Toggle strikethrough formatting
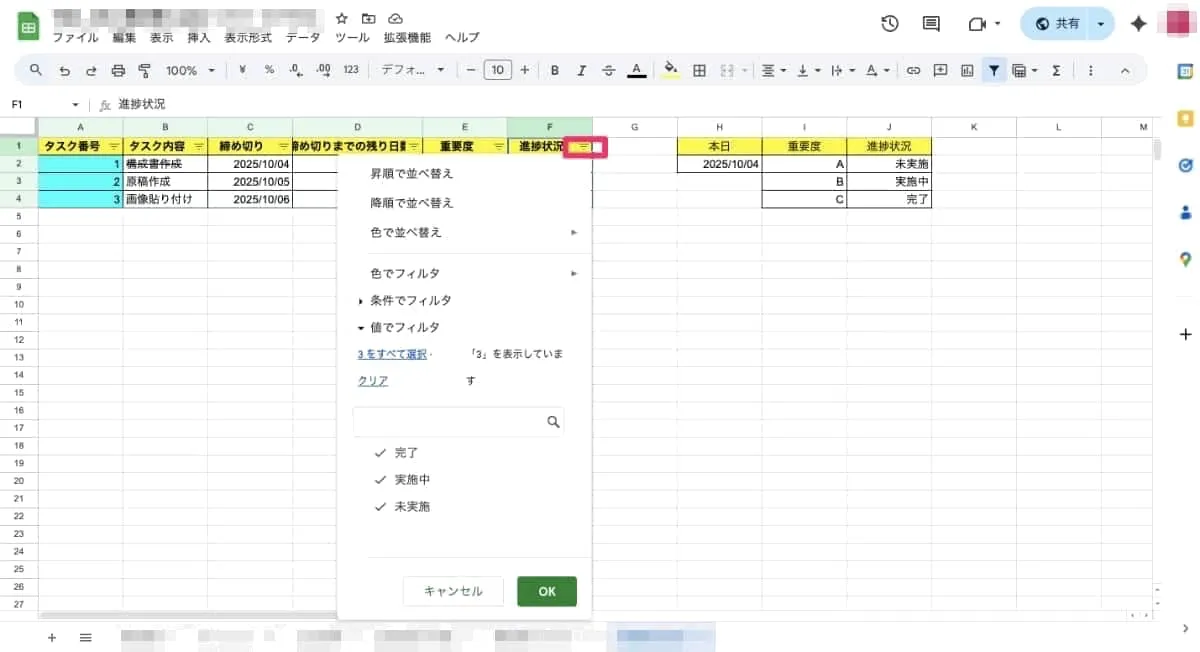The height and width of the screenshot is (652, 1200). 608,70
